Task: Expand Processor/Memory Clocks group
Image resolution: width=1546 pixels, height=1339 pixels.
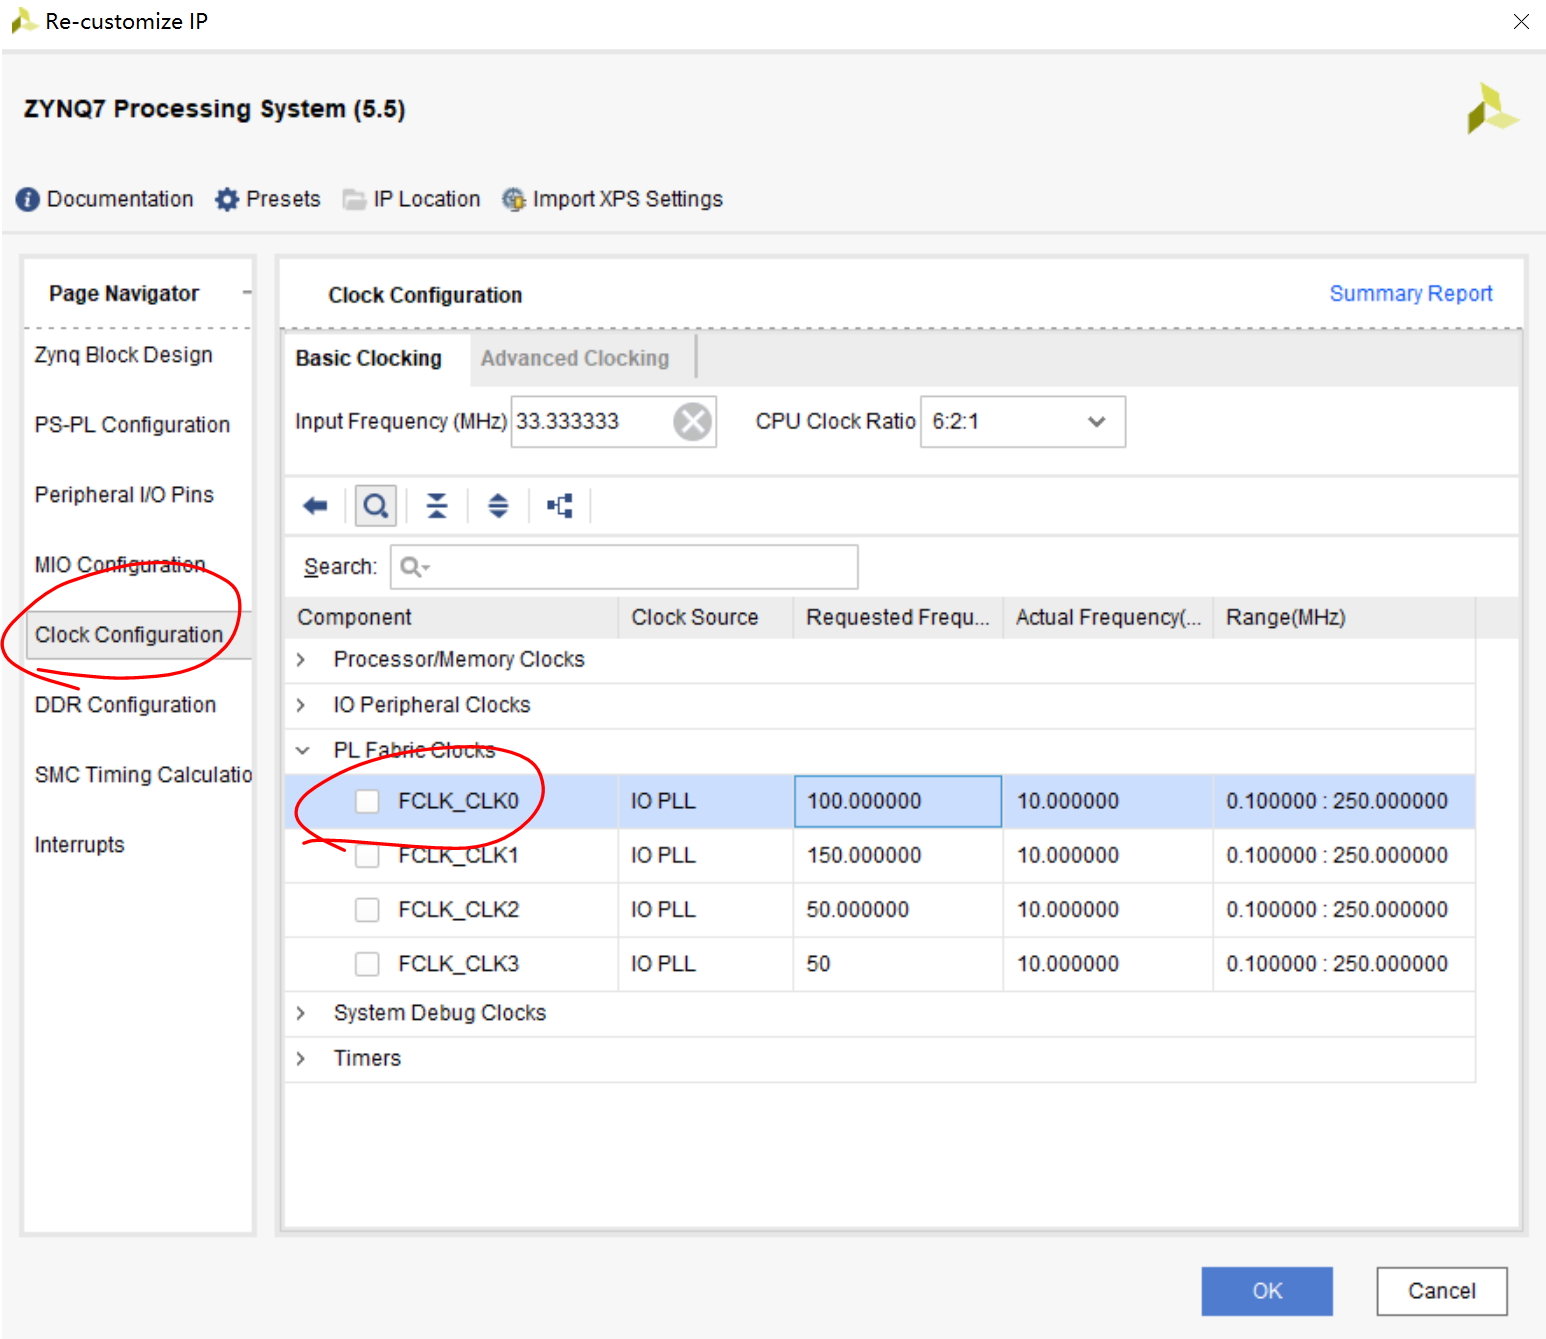Action: point(301,660)
